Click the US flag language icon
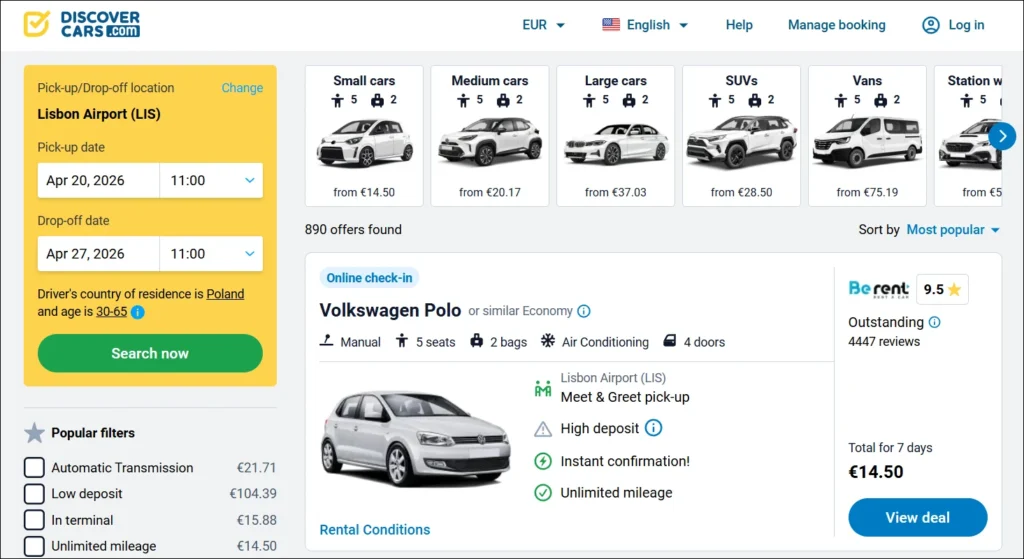 611,25
